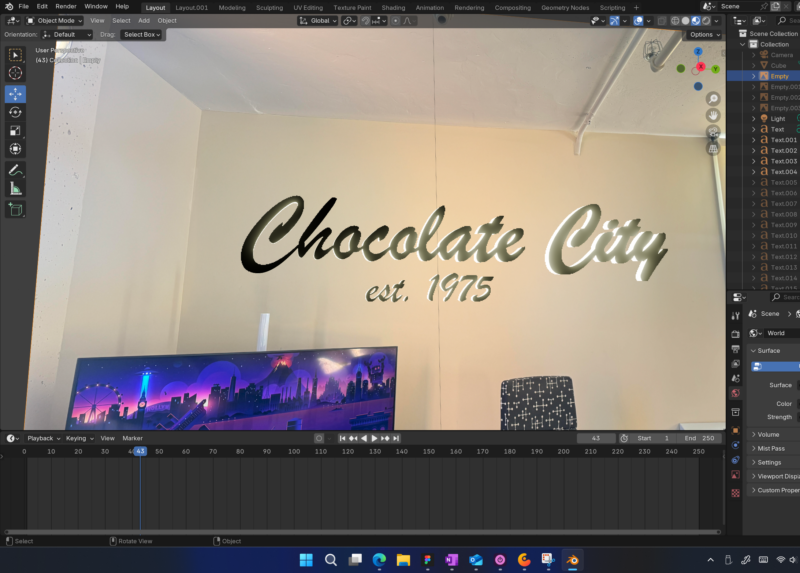Viewport: 800px width, 573px height.
Task: Open the Render menu
Action: coord(66,7)
